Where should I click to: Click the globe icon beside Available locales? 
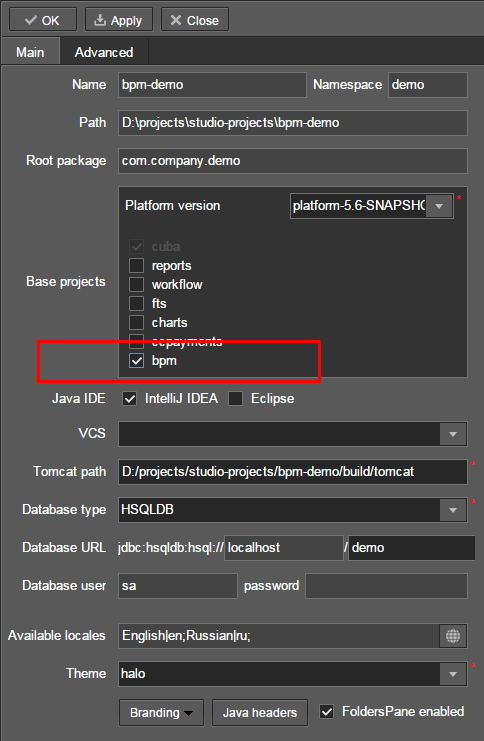coord(453,636)
